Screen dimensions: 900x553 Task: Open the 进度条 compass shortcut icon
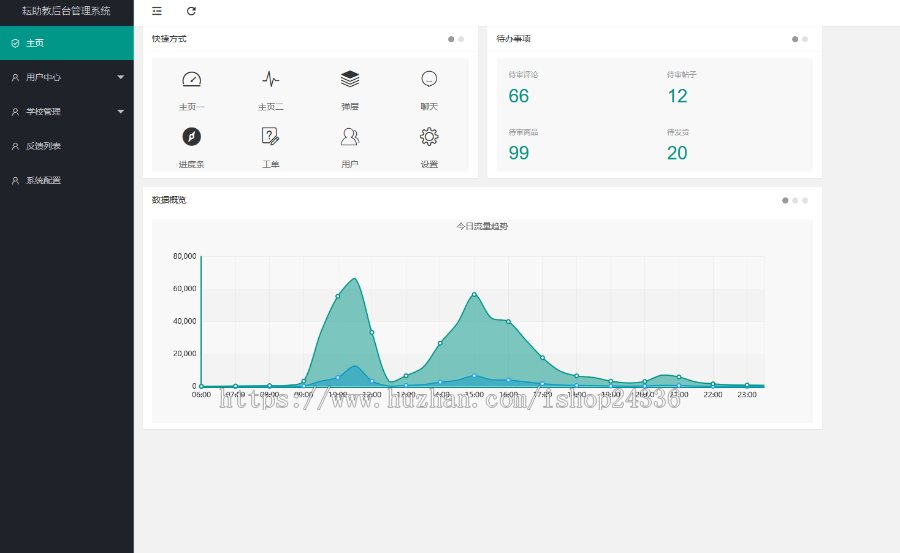192,137
